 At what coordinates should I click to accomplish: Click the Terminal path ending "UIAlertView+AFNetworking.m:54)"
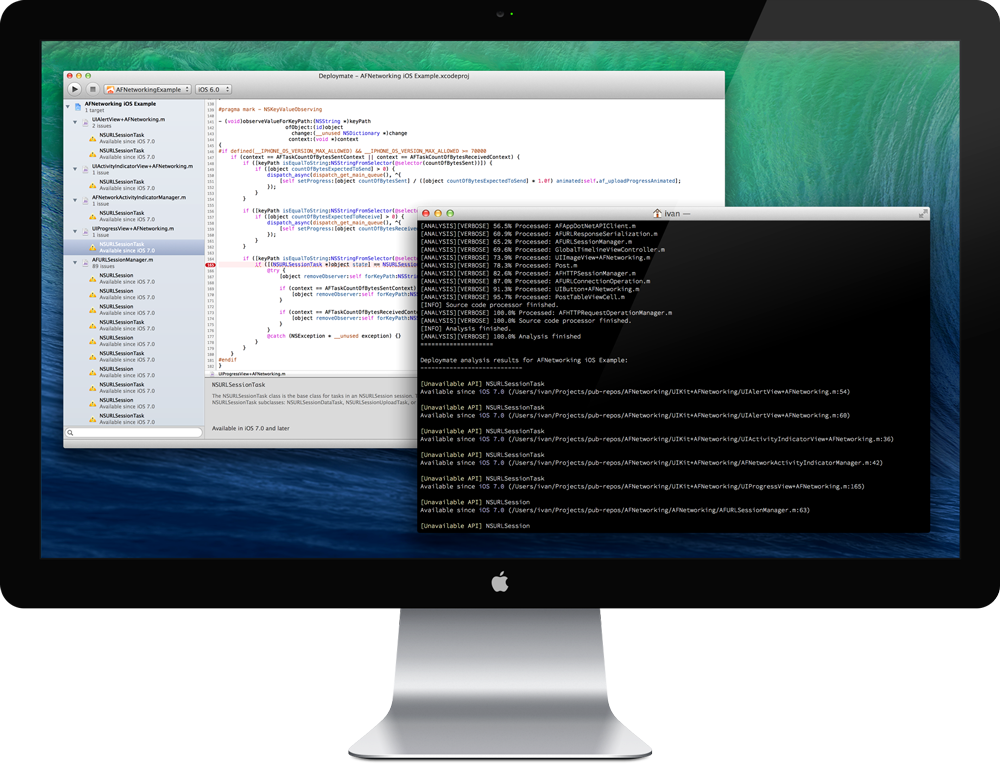coord(679,392)
